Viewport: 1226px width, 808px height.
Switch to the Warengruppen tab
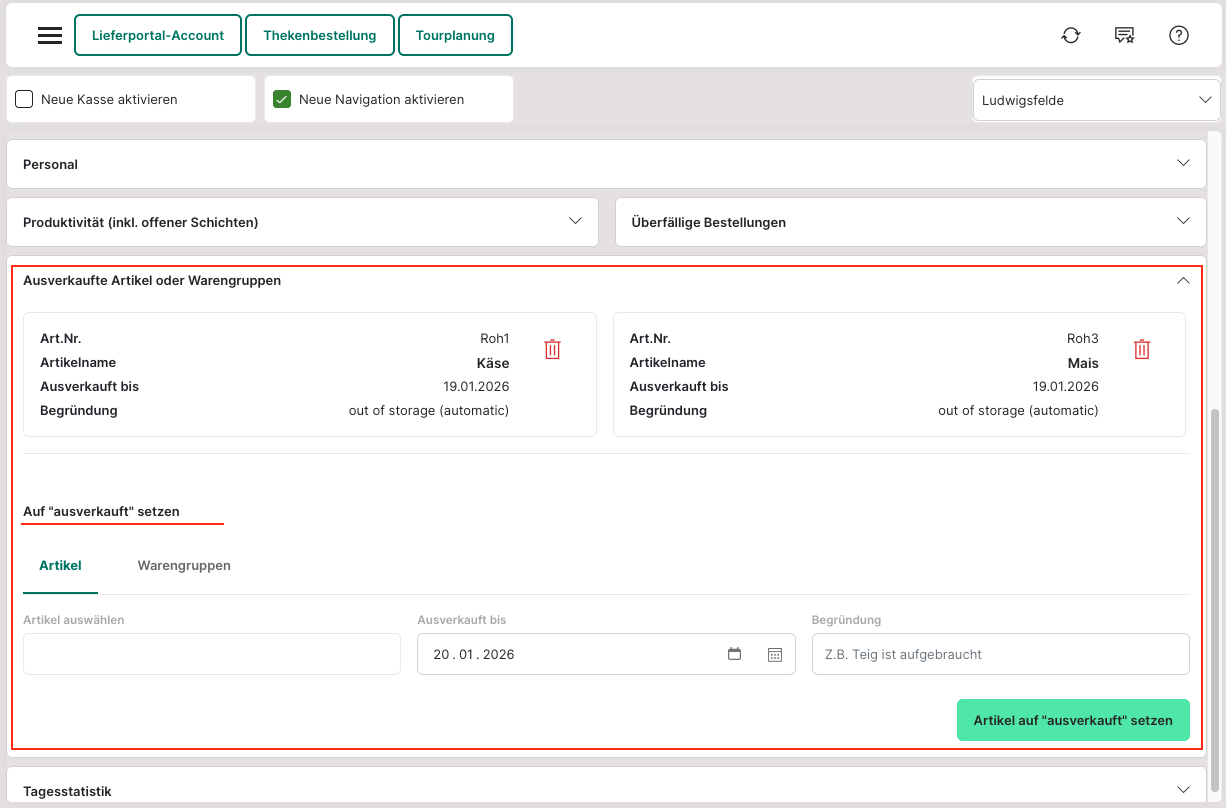184,566
